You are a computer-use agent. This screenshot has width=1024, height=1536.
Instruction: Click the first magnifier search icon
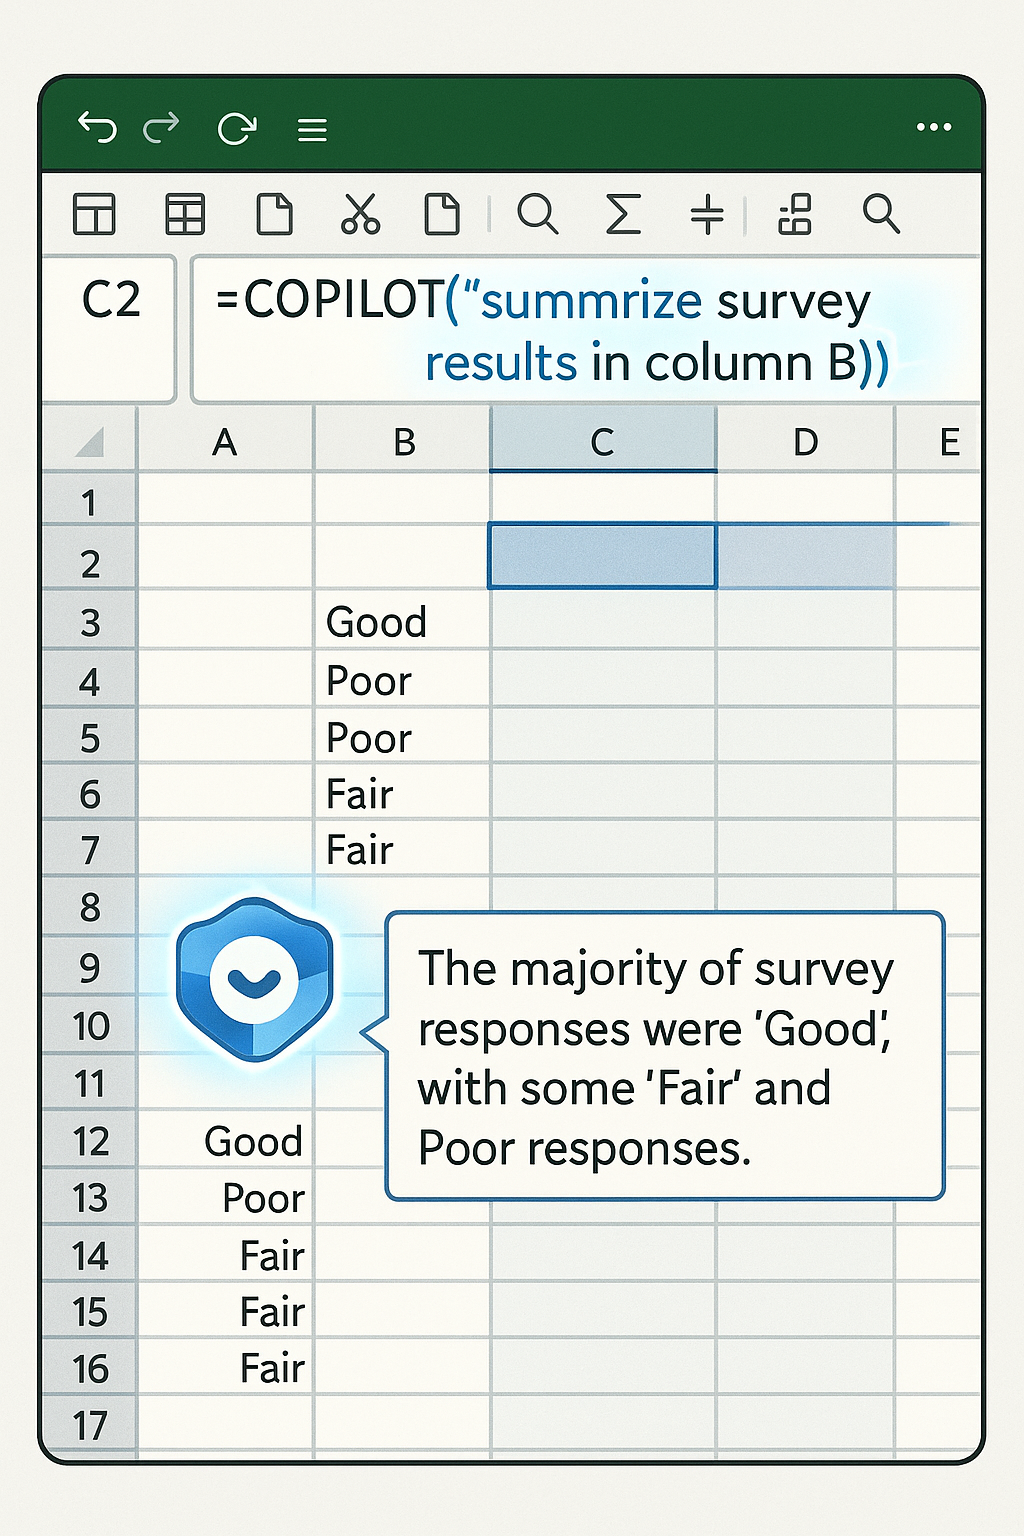[x=537, y=214]
